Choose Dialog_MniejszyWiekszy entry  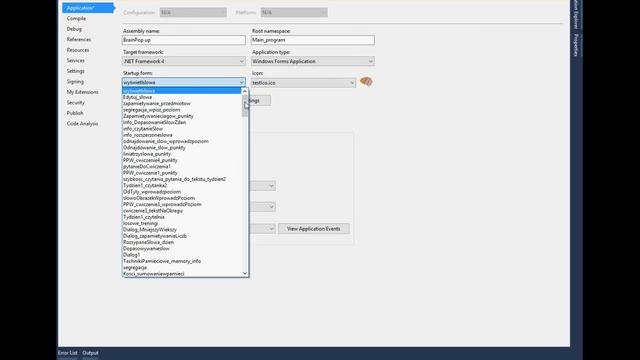point(182,229)
